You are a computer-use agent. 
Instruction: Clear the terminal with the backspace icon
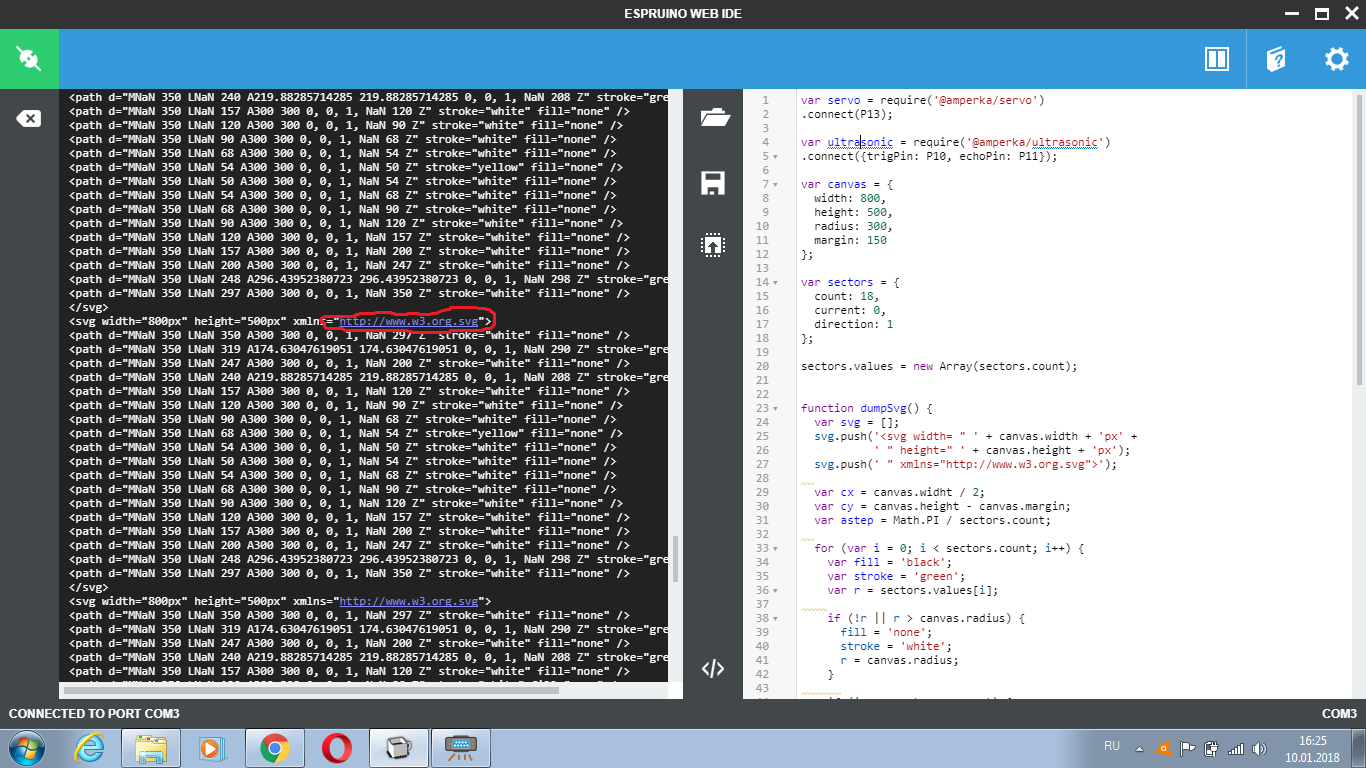pyautogui.click(x=29, y=119)
